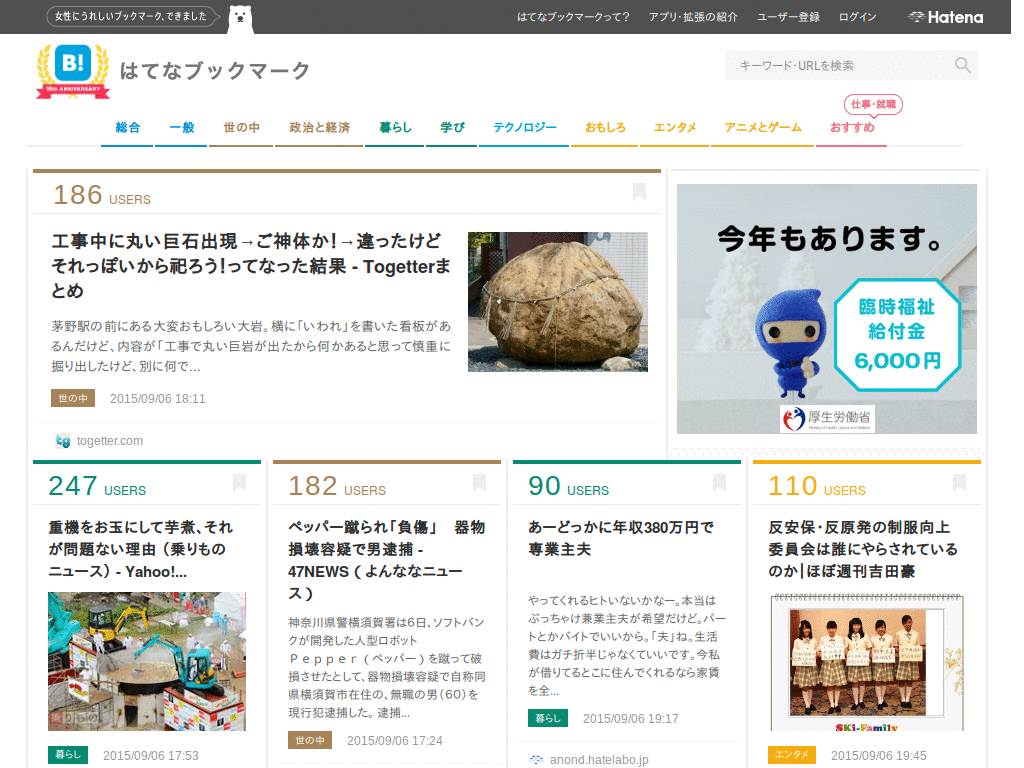Open the giant rock thumbnail image
The image size is (1024, 768).
pyautogui.click(x=558, y=302)
